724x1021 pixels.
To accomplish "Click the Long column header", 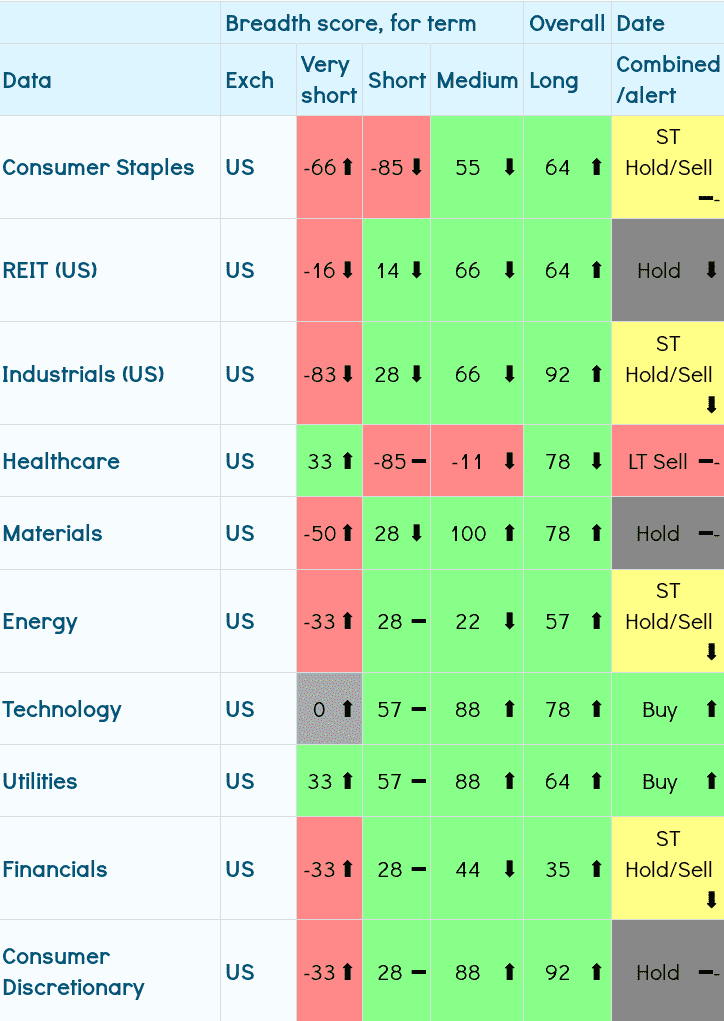I will pos(553,80).
